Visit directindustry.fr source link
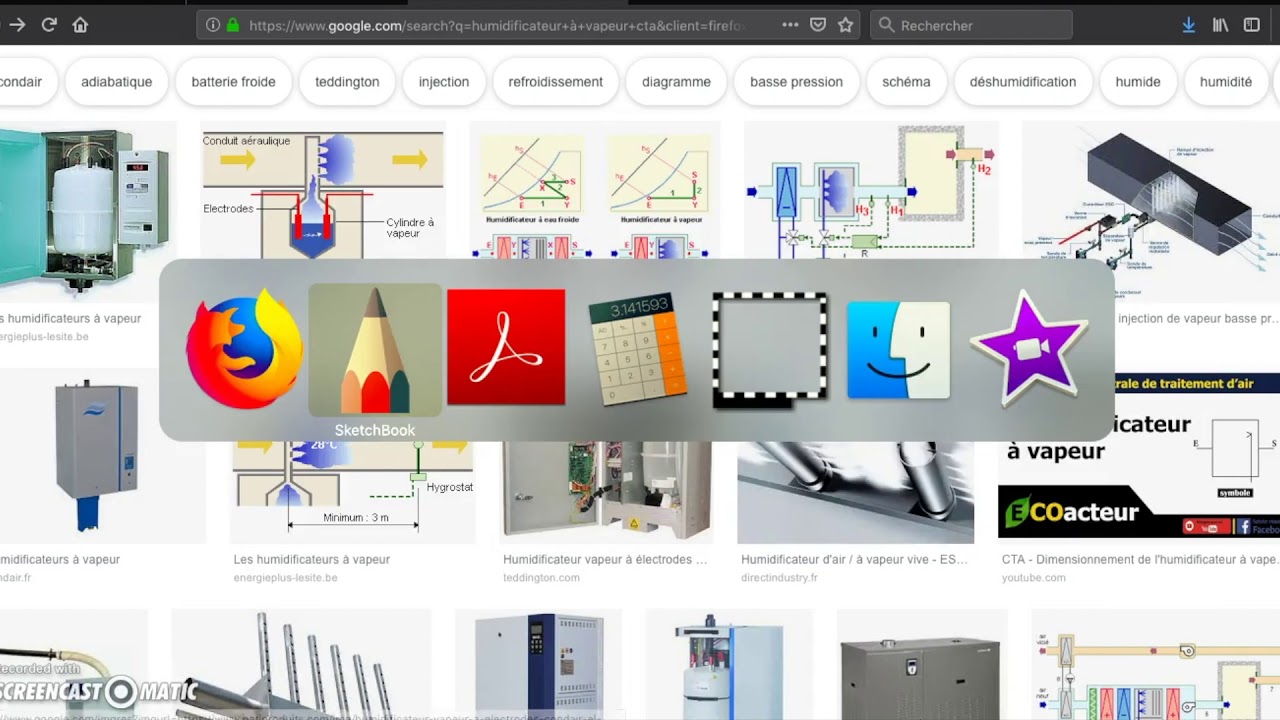Screen dimensions: 1280x720 pos(779,577)
